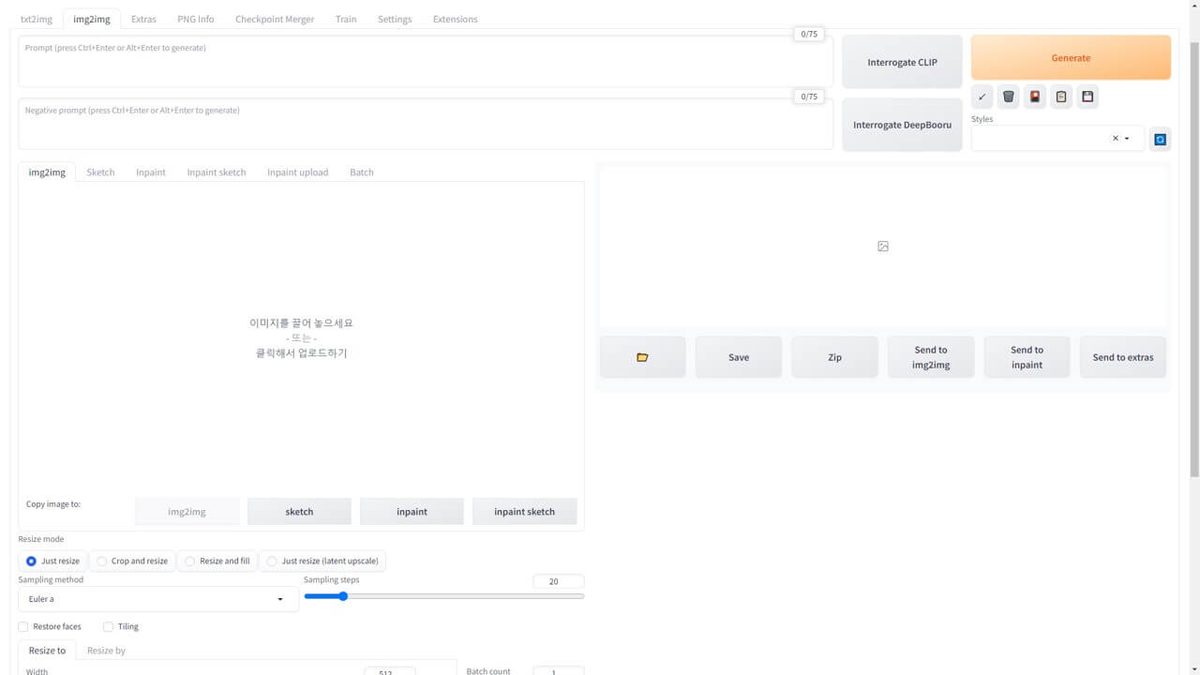
Task: Open the Settings tab
Action: (x=395, y=19)
